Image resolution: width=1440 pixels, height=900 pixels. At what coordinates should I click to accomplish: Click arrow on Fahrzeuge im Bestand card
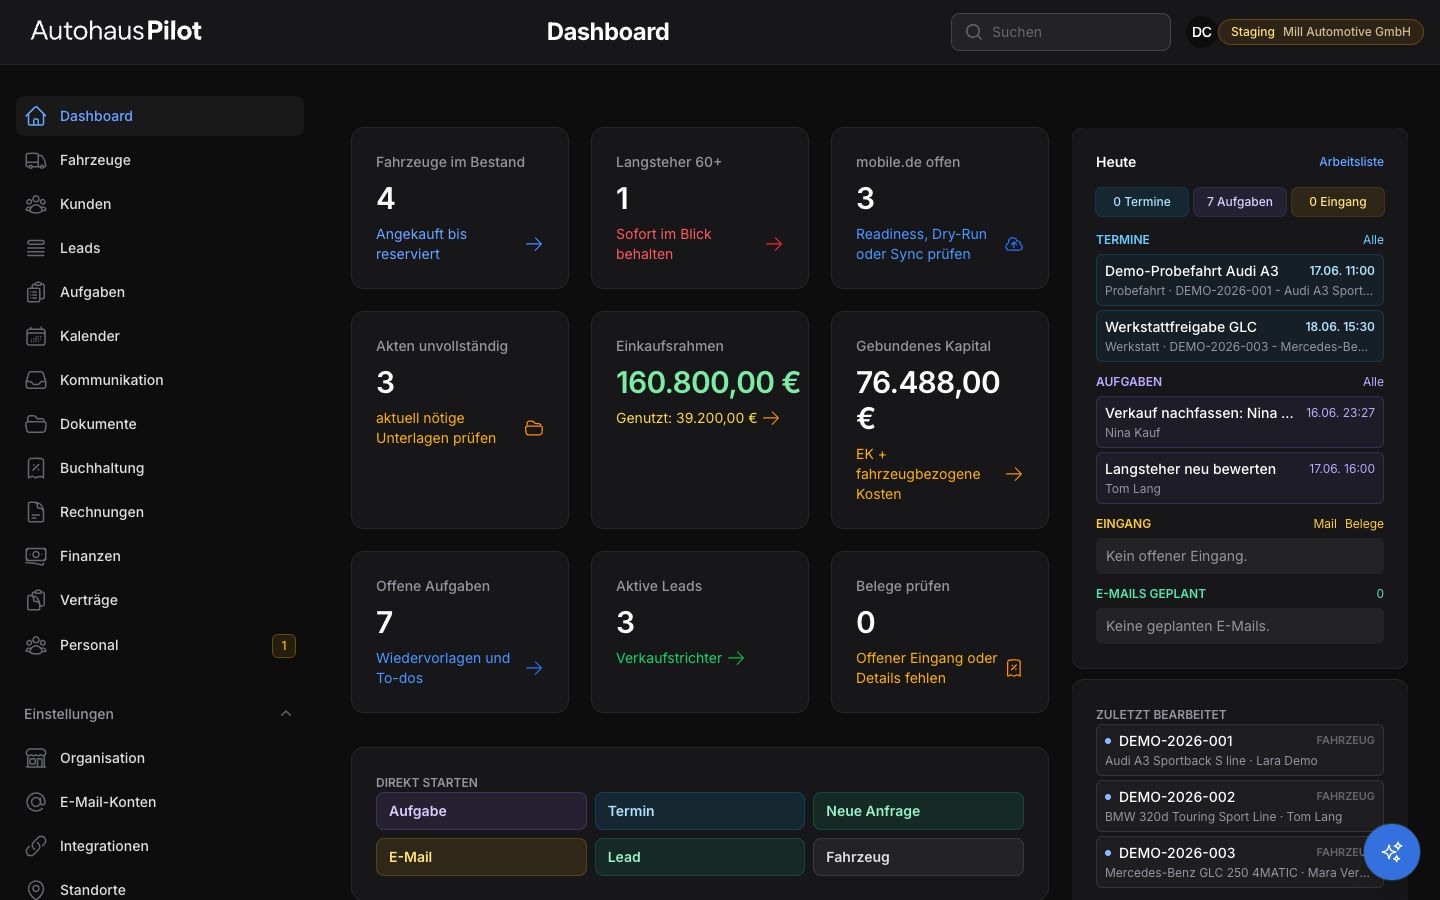534,244
